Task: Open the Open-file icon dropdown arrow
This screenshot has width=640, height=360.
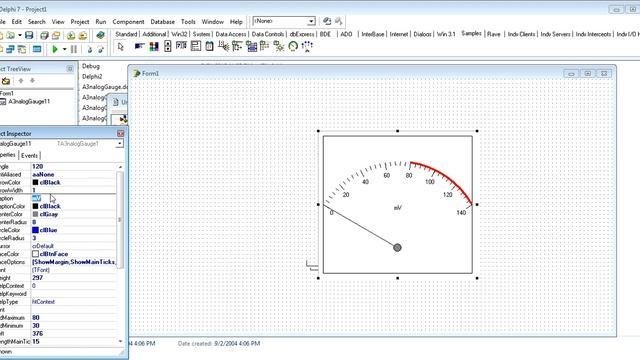Action: click(19, 36)
